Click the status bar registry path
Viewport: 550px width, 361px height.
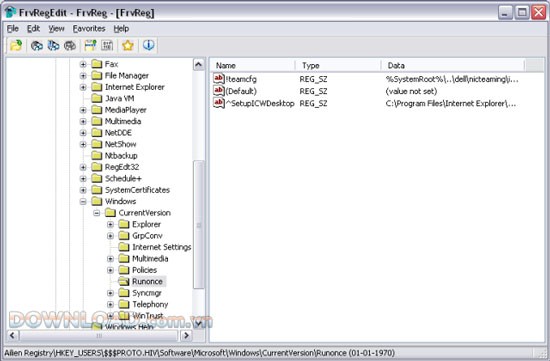pos(200,353)
